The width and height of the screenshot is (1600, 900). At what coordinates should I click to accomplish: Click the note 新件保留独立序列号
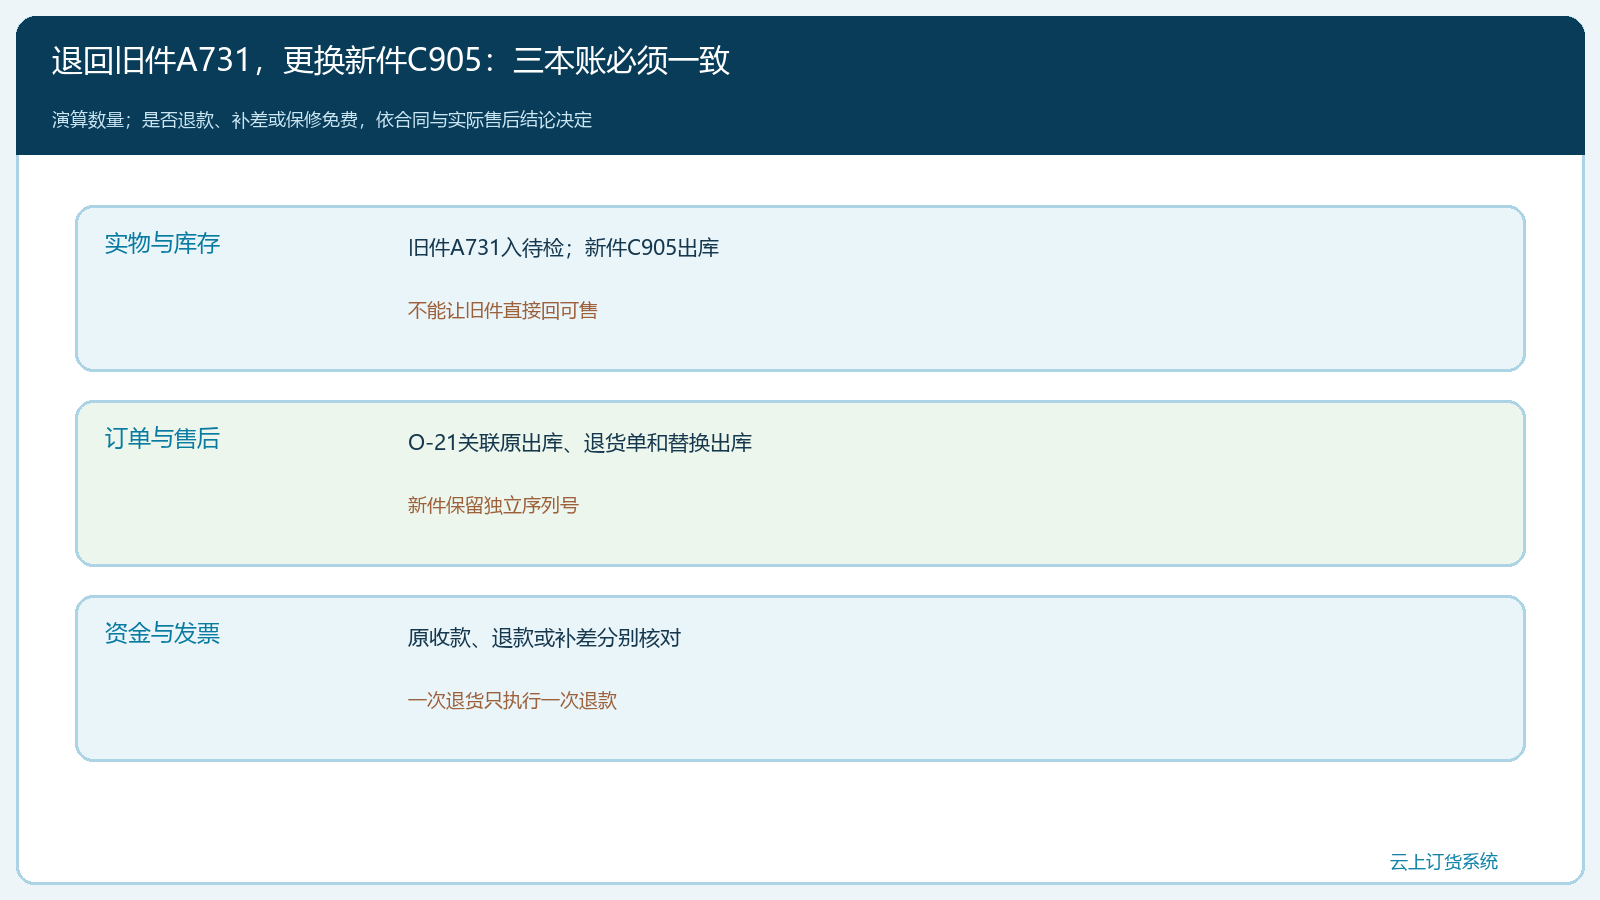point(493,506)
